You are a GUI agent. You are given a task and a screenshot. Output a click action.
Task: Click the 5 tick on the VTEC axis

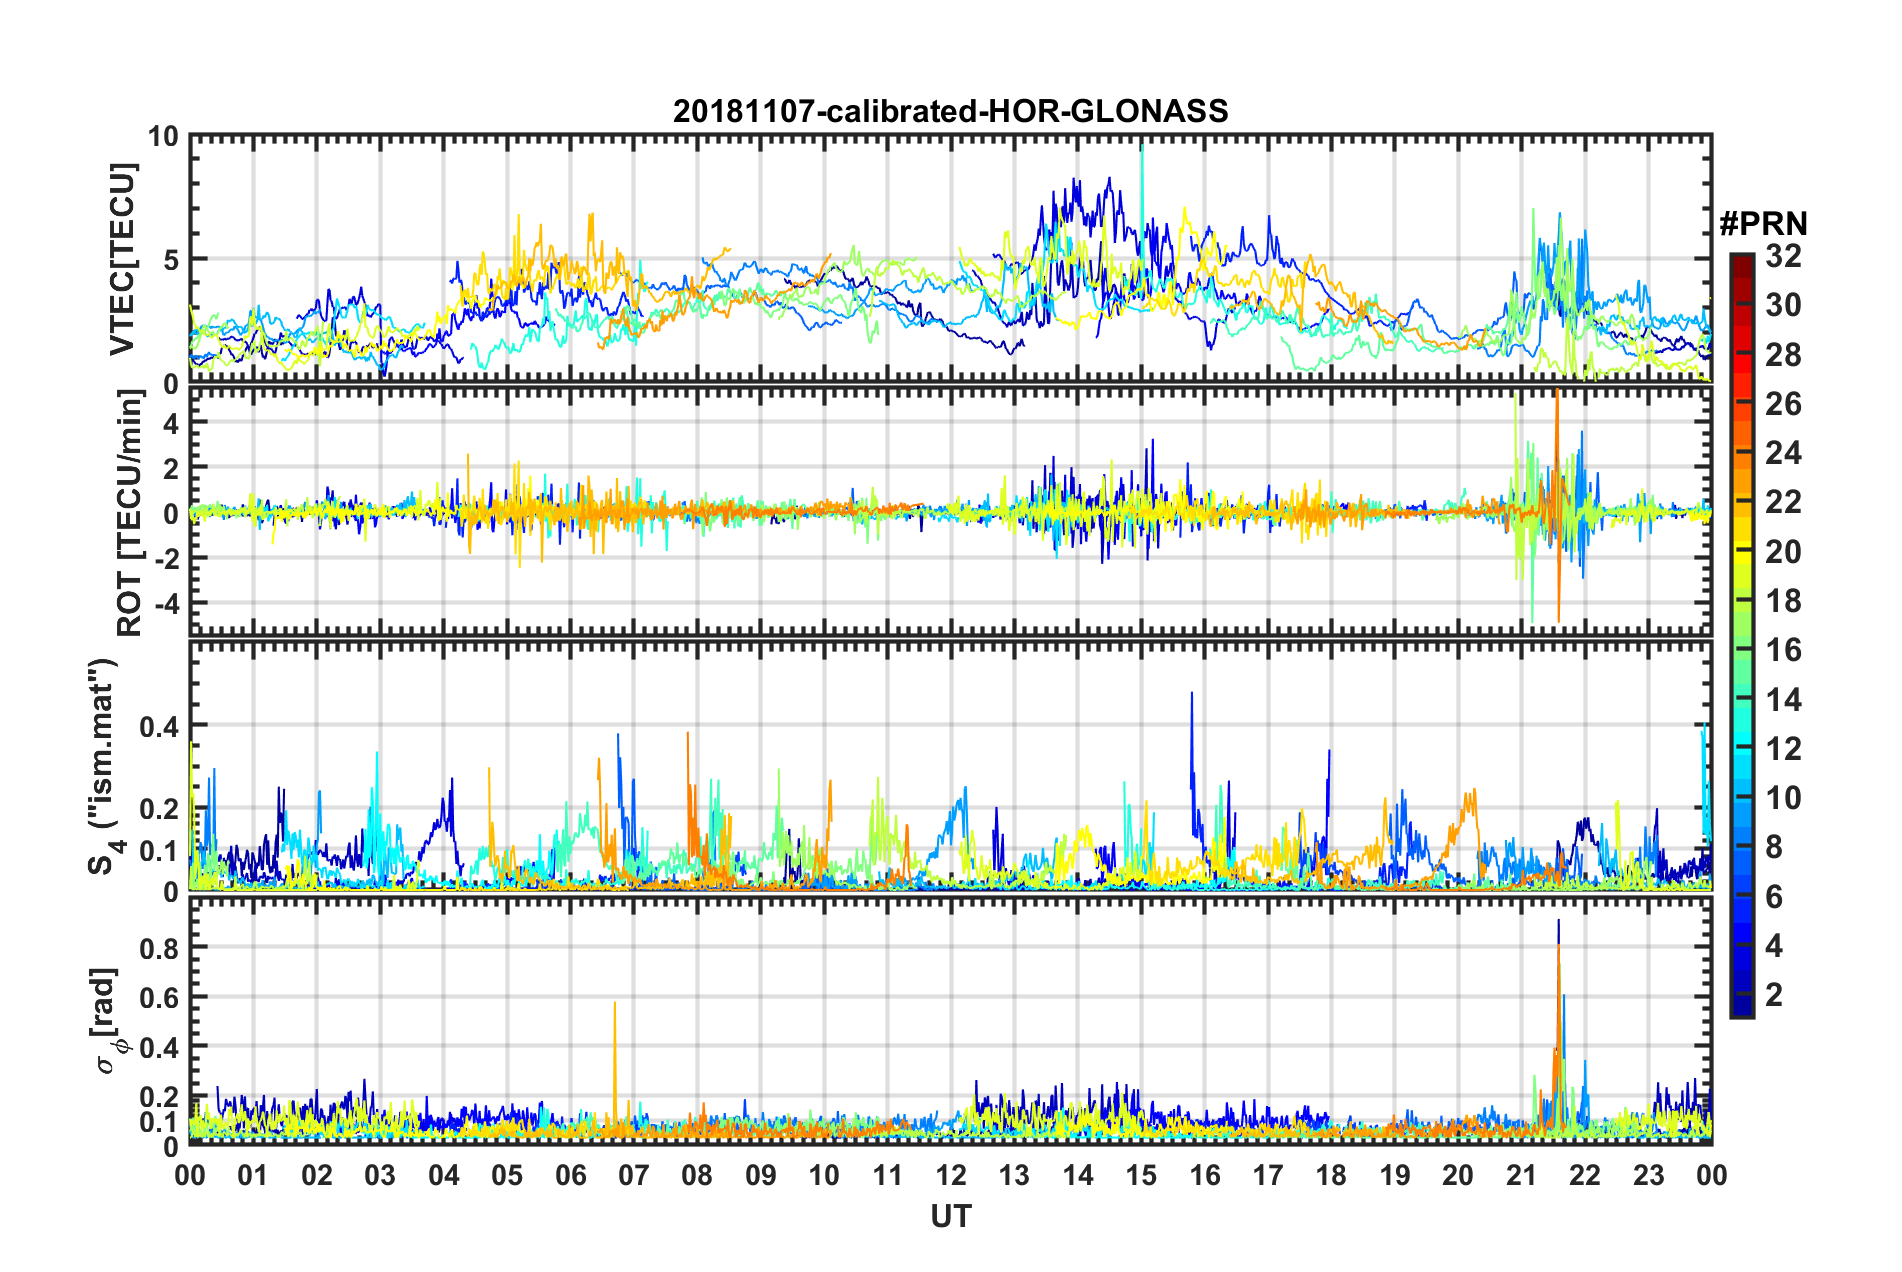[169, 260]
